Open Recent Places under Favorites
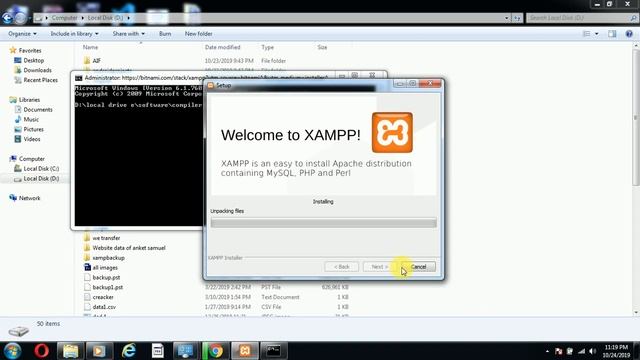The height and width of the screenshot is (360, 640). pyautogui.click(x=40, y=80)
